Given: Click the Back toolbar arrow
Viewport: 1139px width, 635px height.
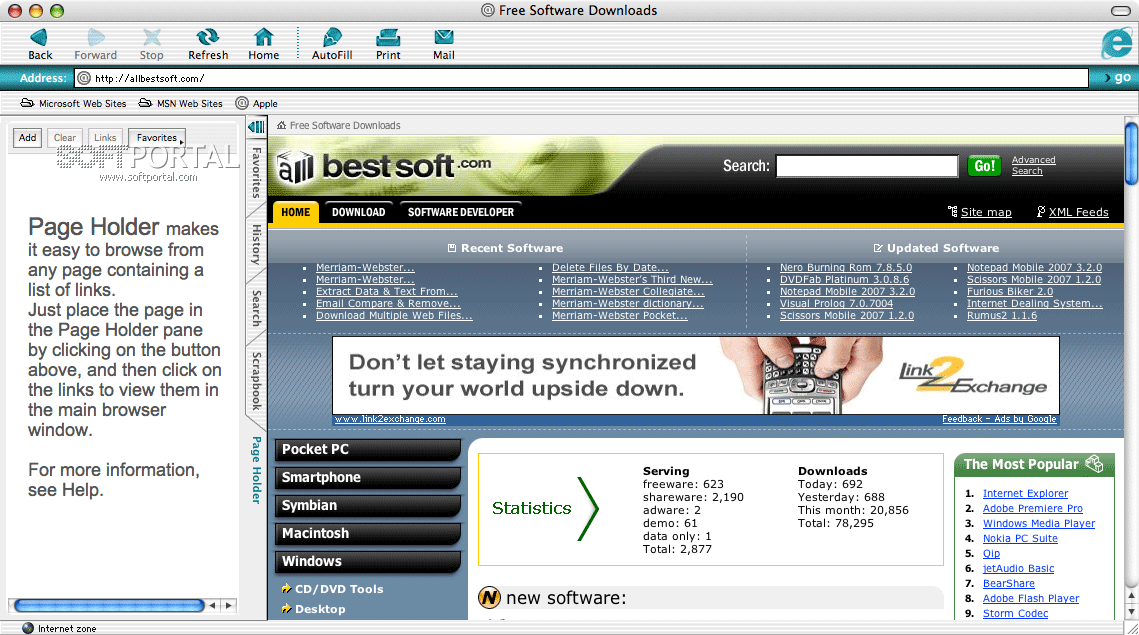Looking at the screenshot, I should (x=39, y=37).
